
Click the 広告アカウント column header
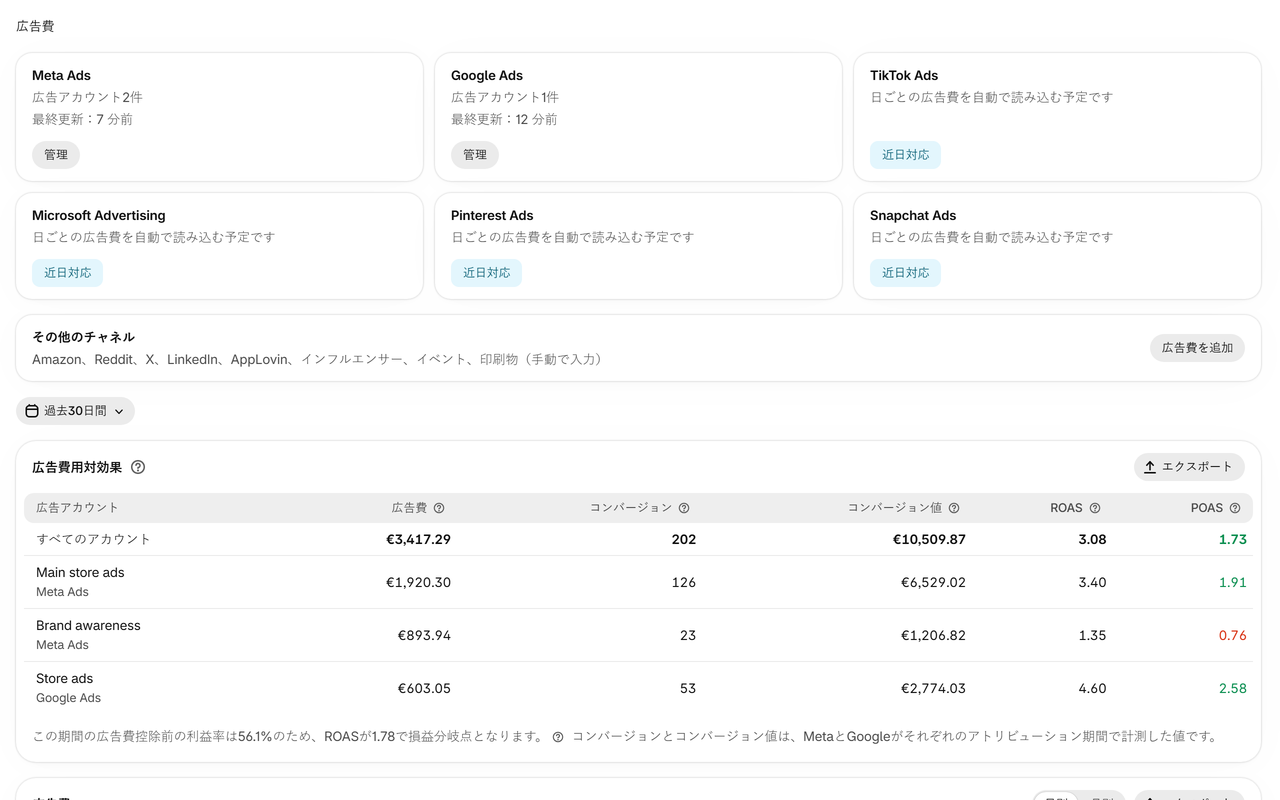77,508
